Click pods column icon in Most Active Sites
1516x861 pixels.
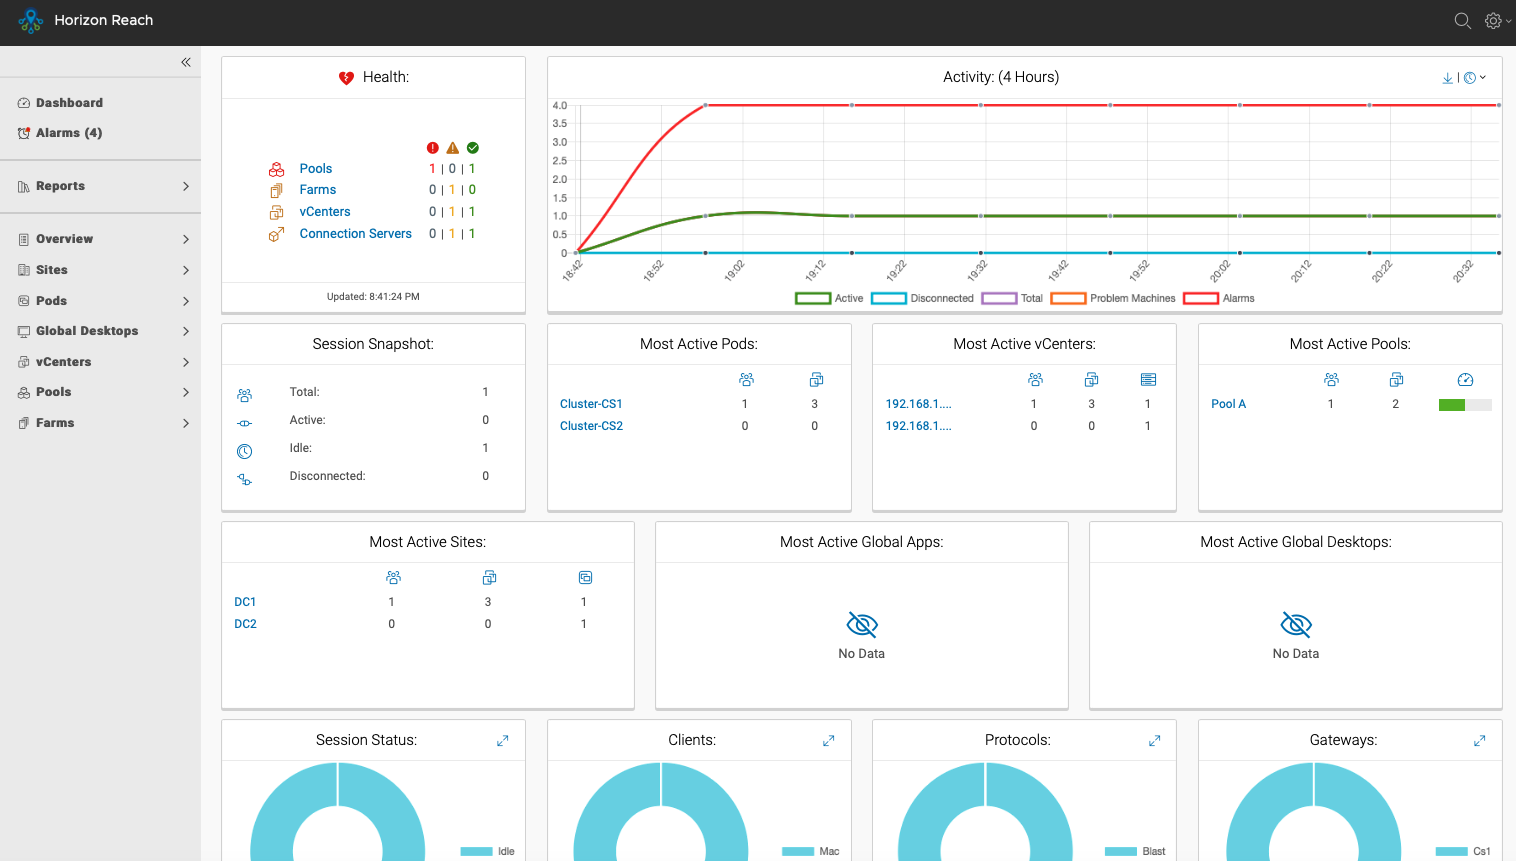tap(585, 578)
